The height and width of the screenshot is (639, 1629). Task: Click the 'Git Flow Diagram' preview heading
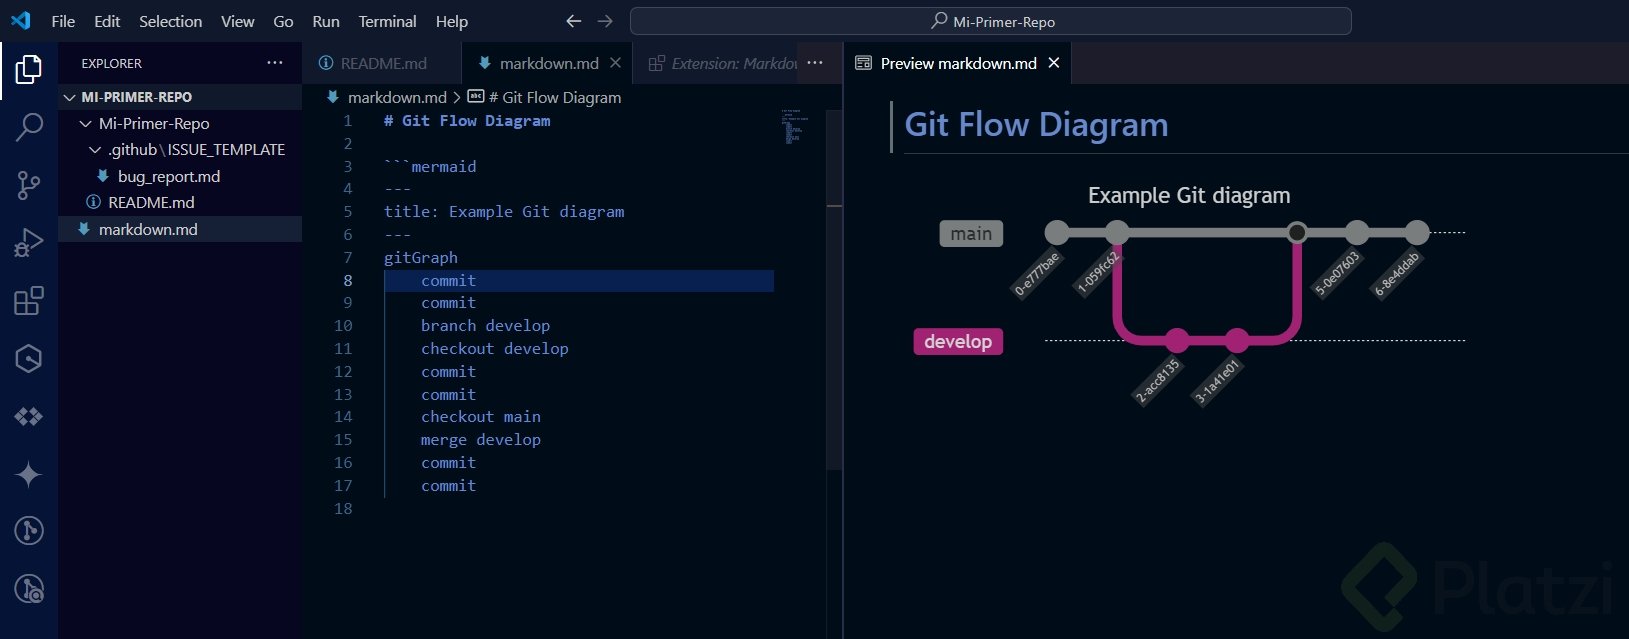(x=1036, y=125)
